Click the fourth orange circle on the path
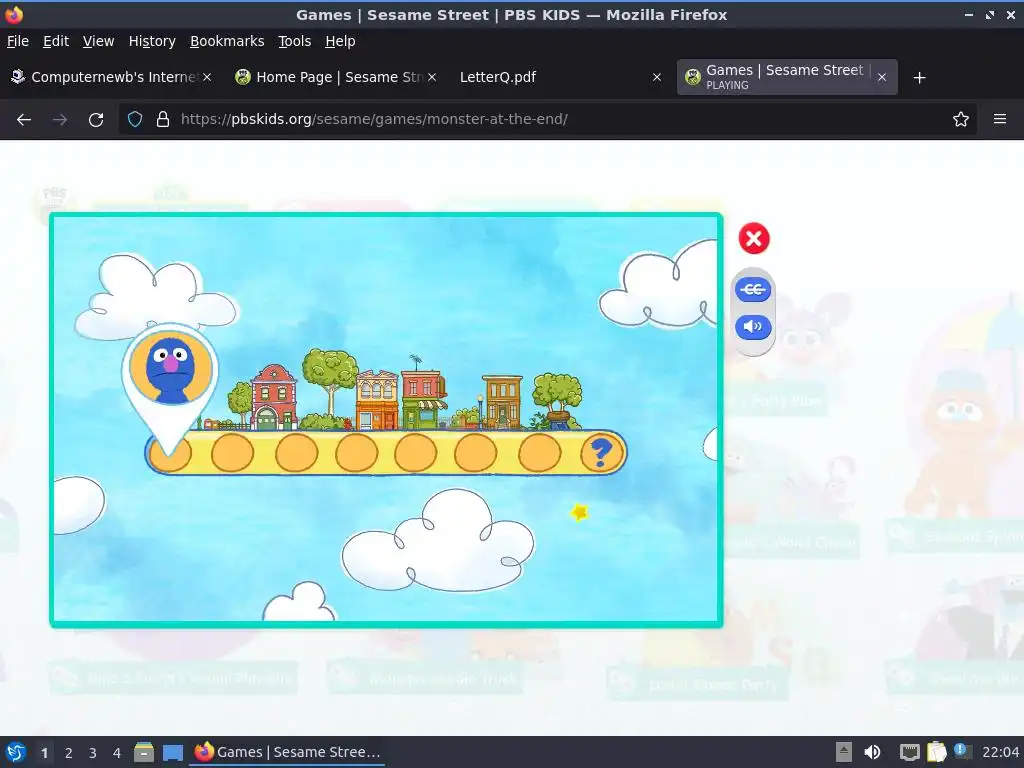Image resolution: width=1024 pixels, height=768 pixels. click(357, 452)
